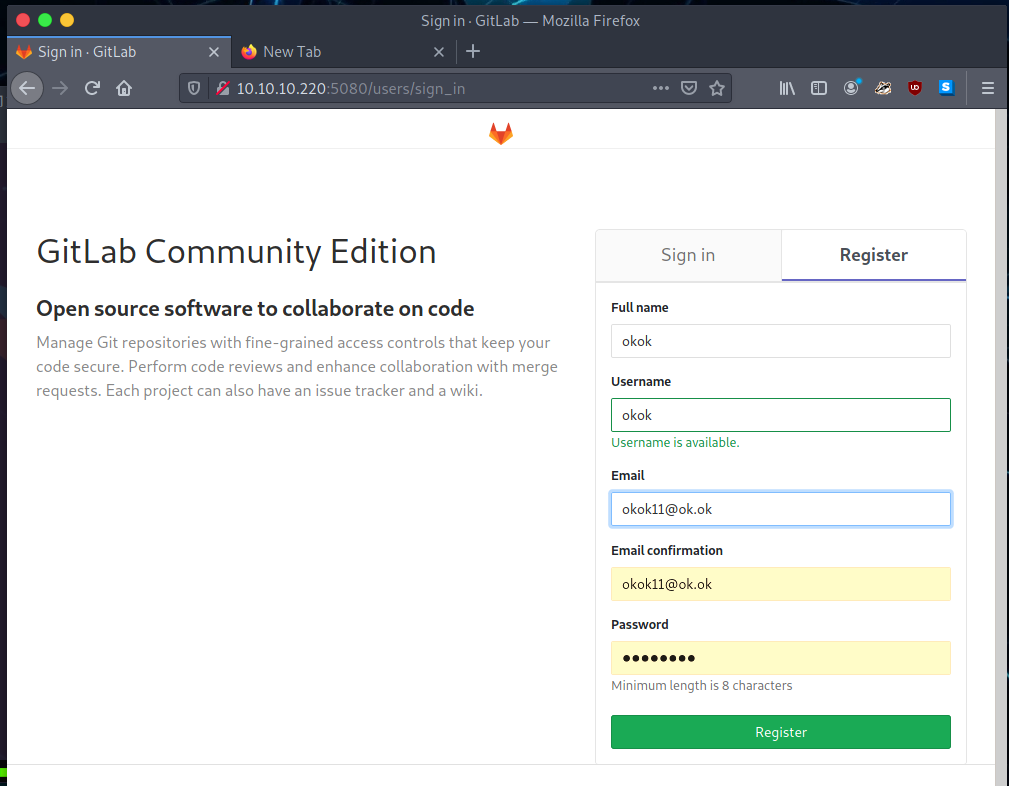Switch to the Sign in form tab
The image size is (1009, 786).
click(688, 255)
